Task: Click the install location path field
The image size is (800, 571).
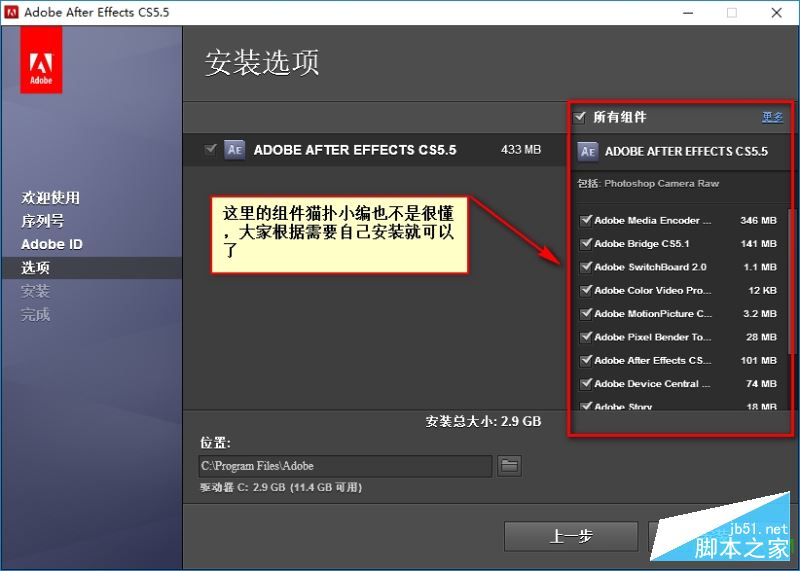Action: [x=345, y=466]
